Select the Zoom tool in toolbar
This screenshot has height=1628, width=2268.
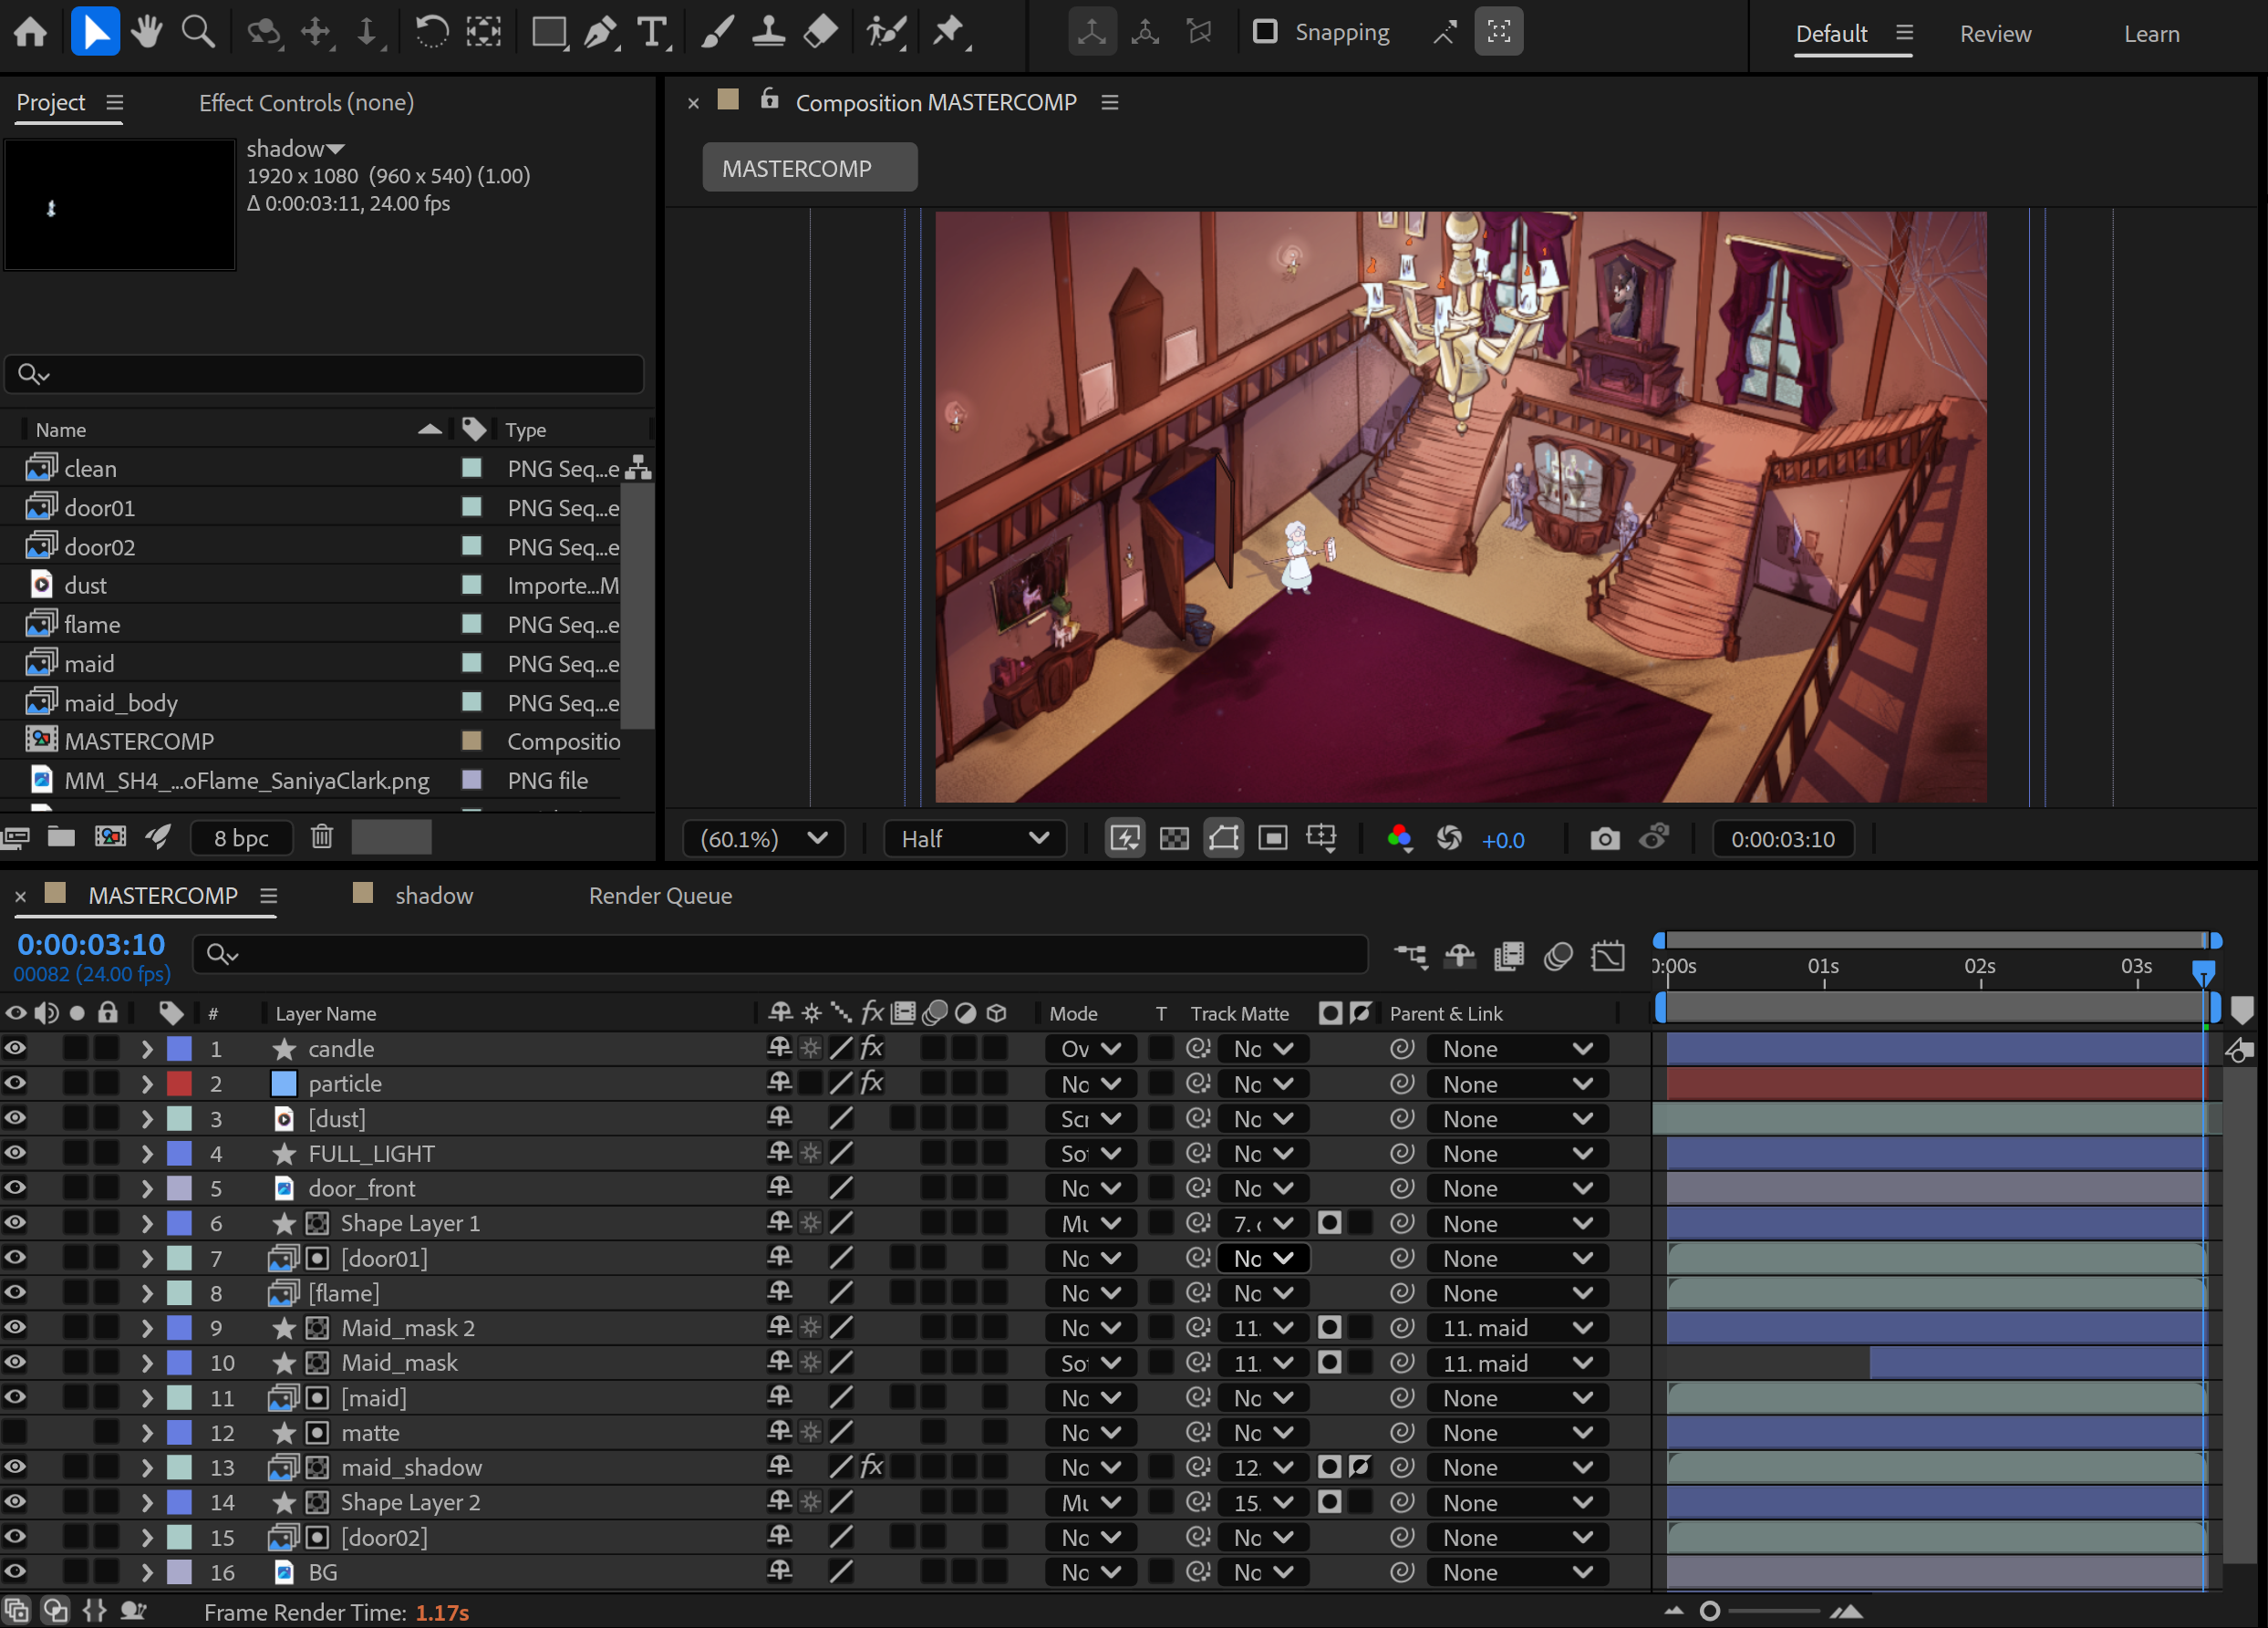(198, 32)
